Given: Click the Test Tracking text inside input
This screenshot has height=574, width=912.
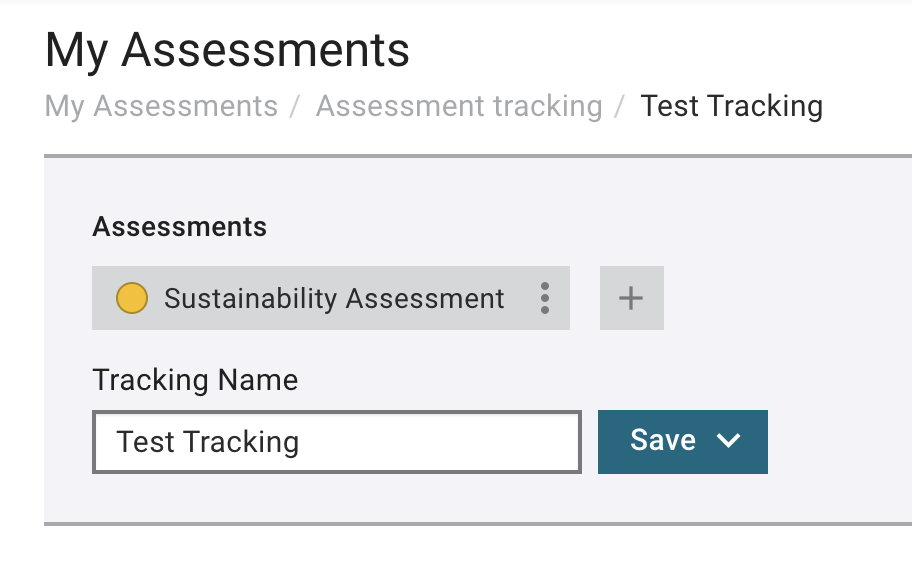Looking at the screenshot, I should coord(208,442).
